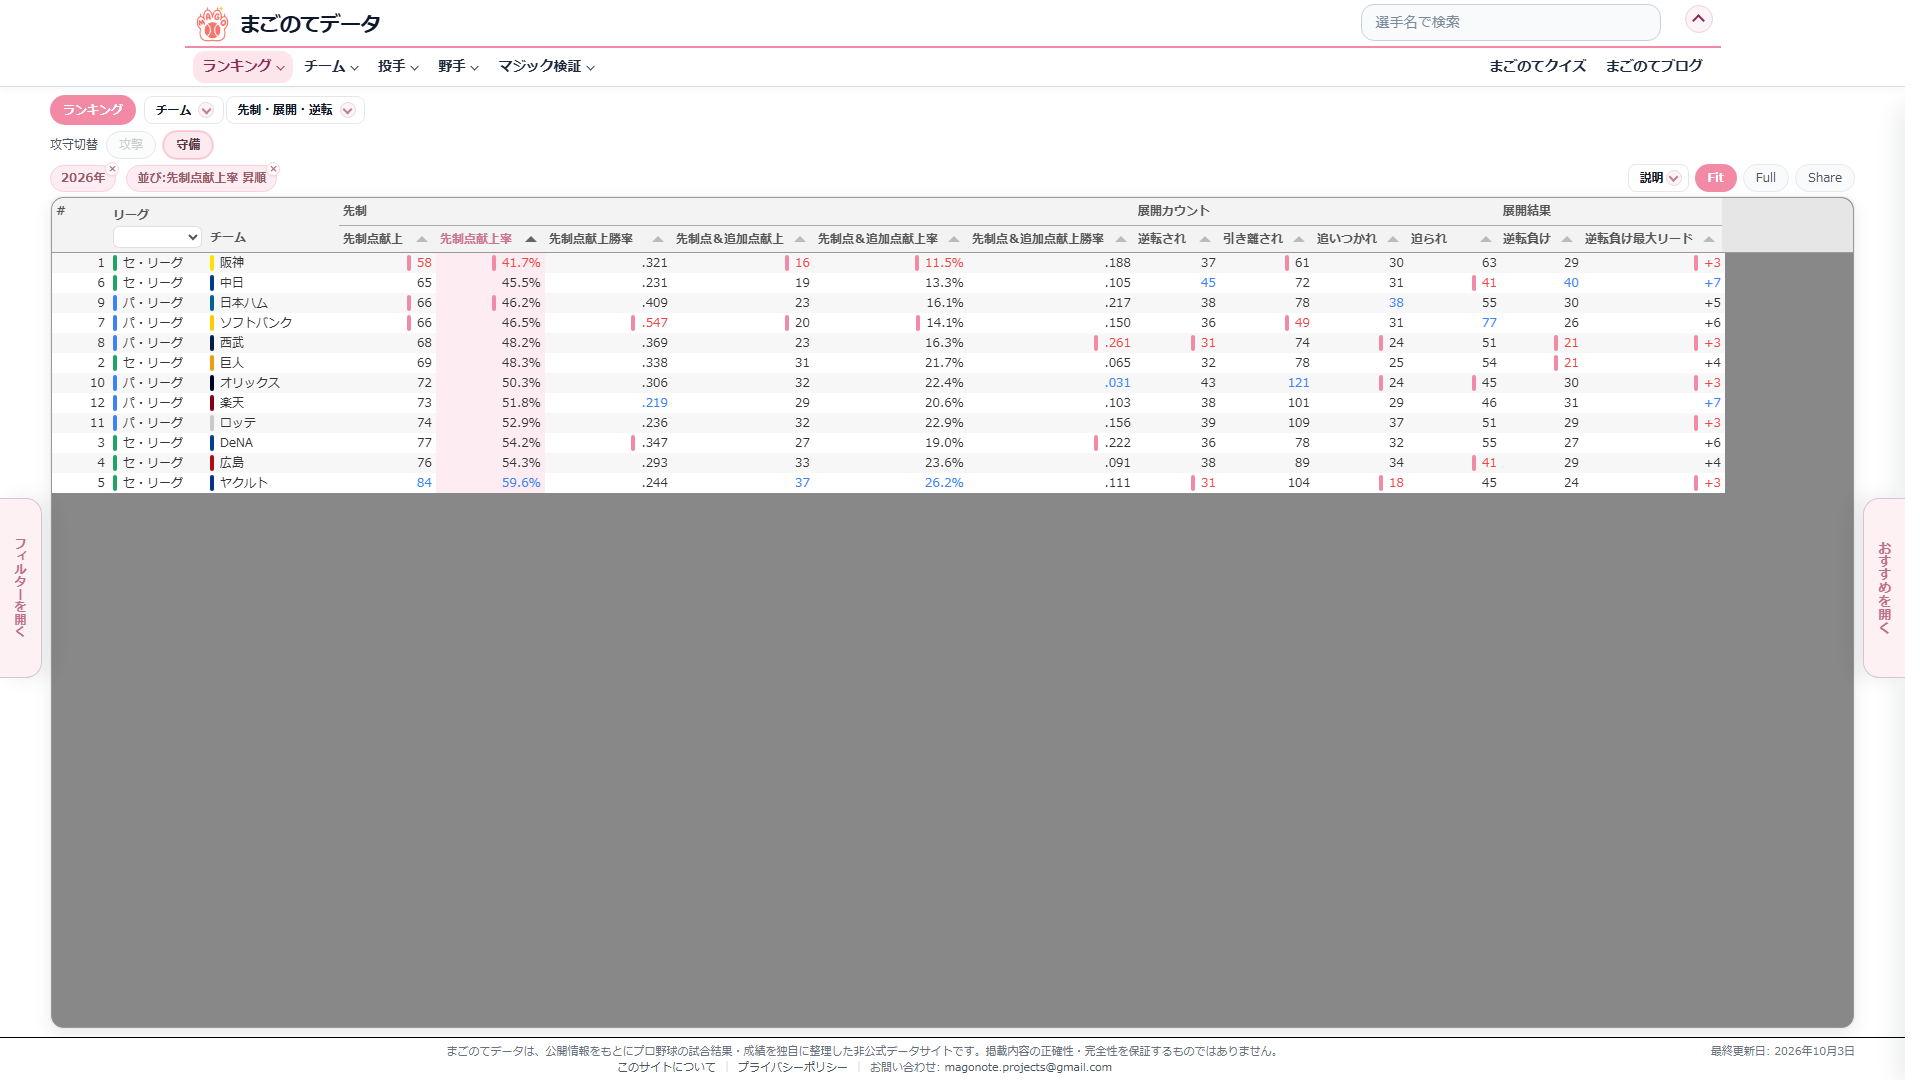
Task: Open the ランキング dropdown in the nav bar
Action: click(x=243, y=66)
